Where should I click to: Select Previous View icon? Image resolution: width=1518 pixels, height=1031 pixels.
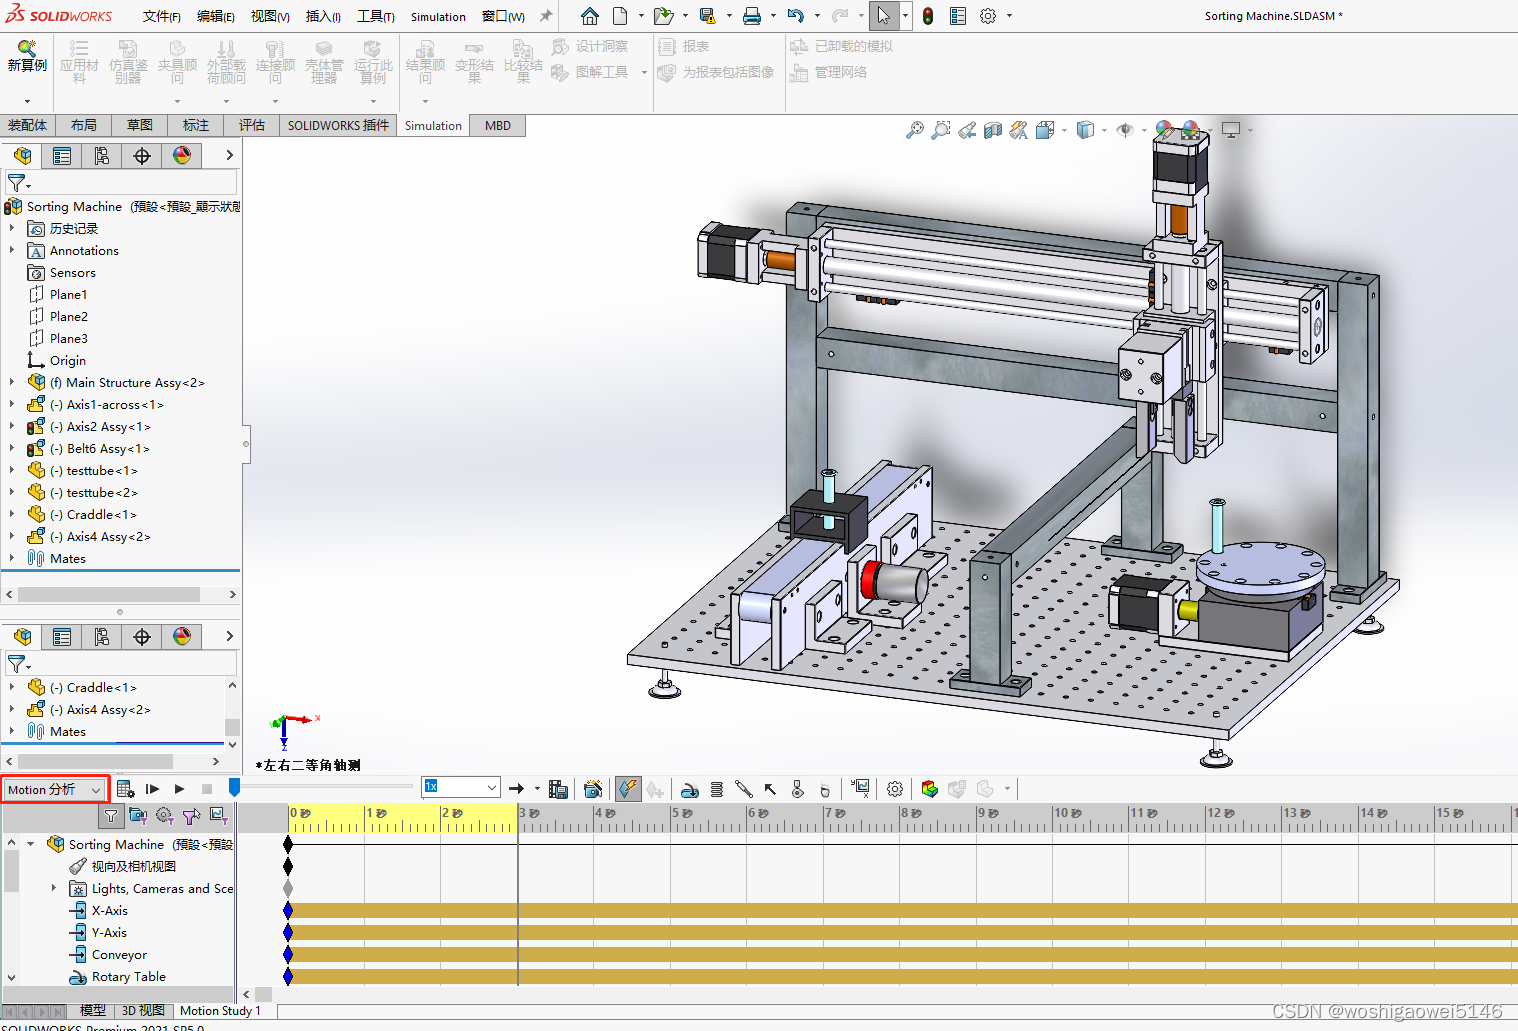[x=967, y=130]
